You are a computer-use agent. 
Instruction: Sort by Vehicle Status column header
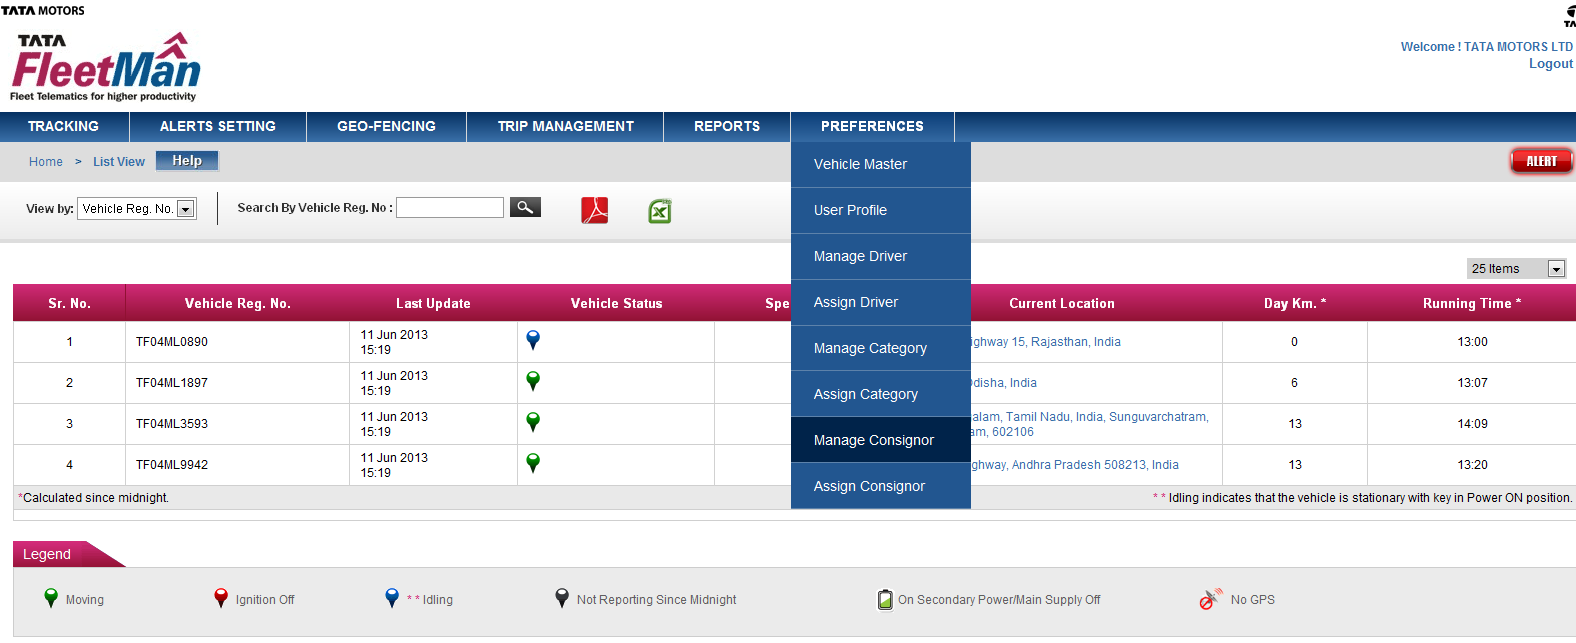616,303
